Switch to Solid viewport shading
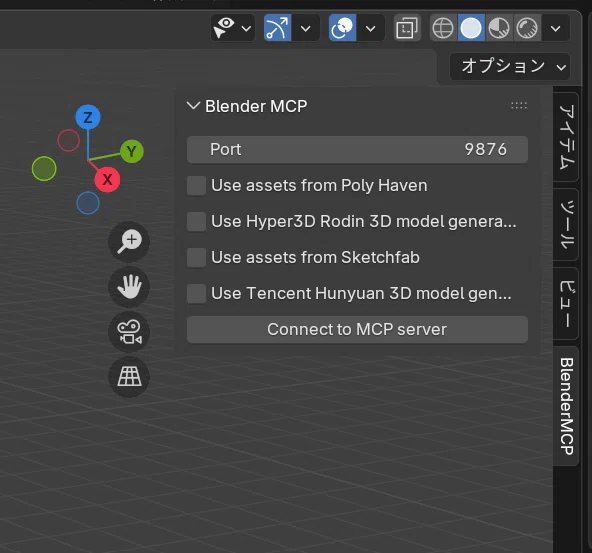592x553 pixels. pos(471,28)
